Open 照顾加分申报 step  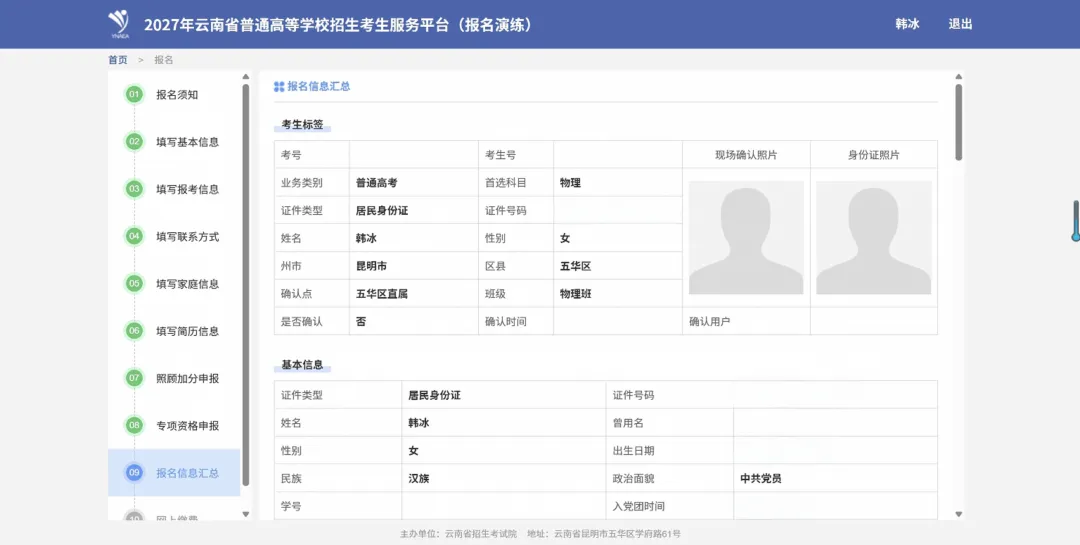(x=187, y=378)
